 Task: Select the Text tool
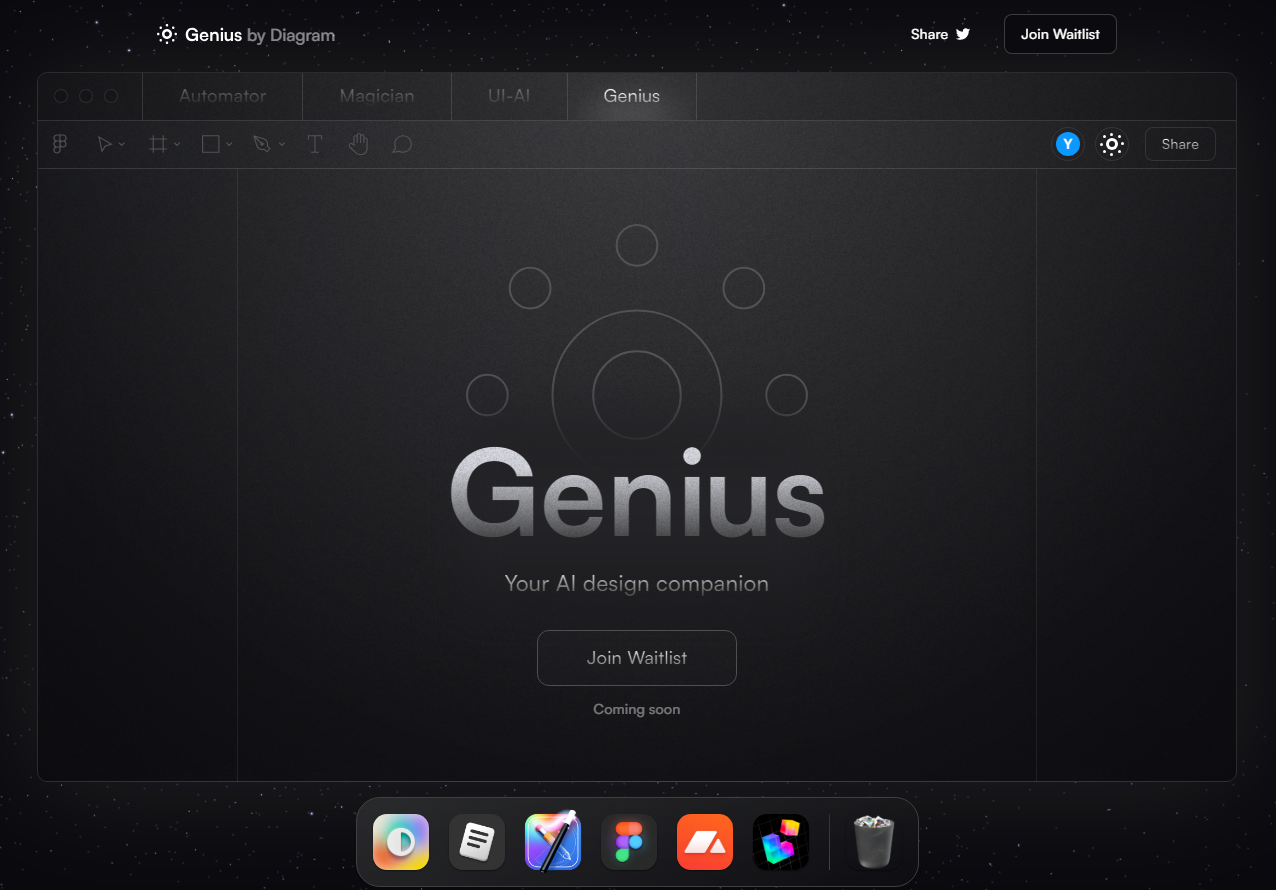tap(314, 144)
